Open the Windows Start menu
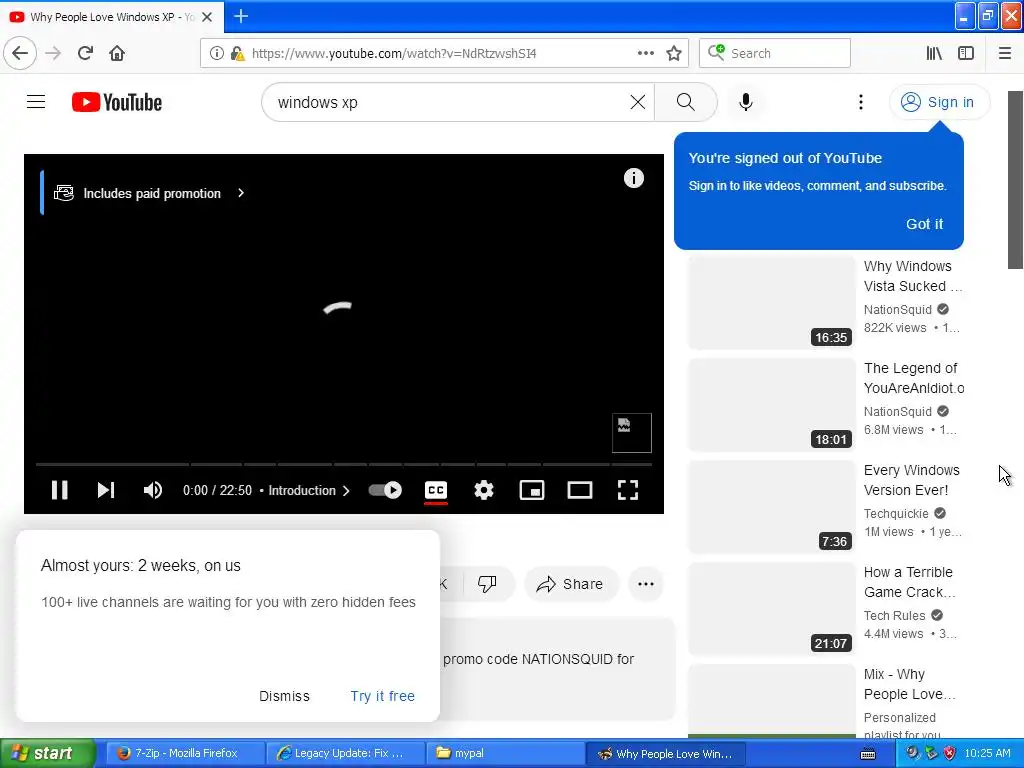 pyautogui.click(x=48, y=754)
